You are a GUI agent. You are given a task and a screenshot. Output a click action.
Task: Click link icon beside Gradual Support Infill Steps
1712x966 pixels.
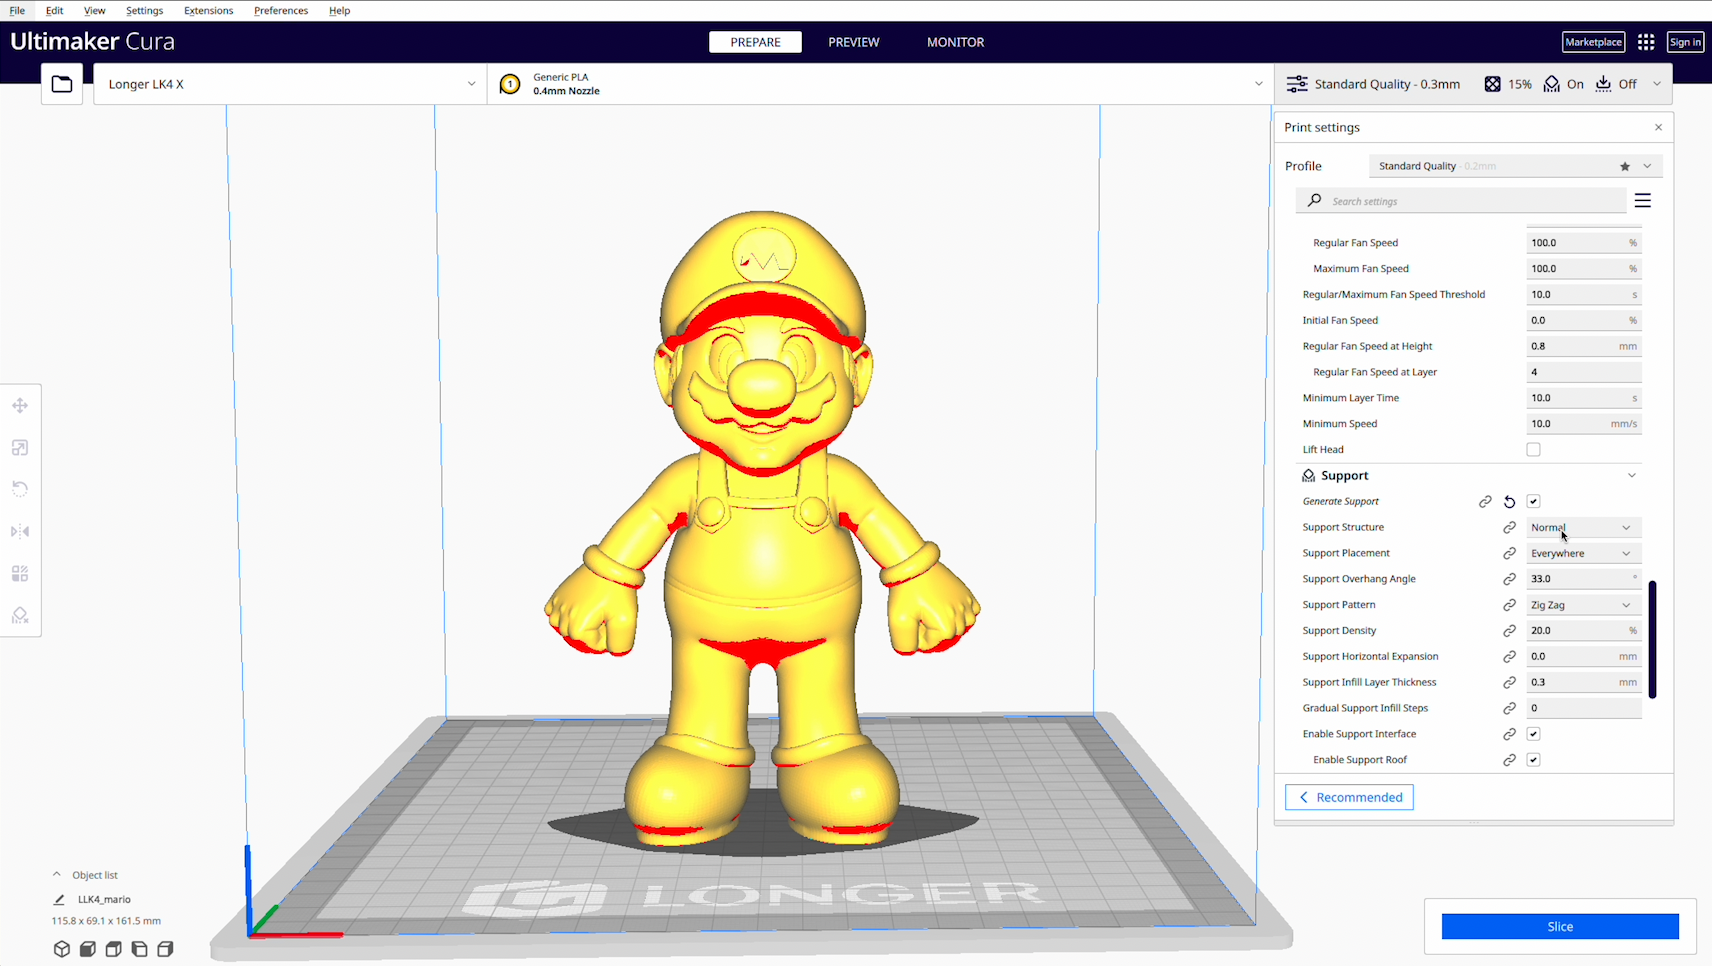[1510, 708]
